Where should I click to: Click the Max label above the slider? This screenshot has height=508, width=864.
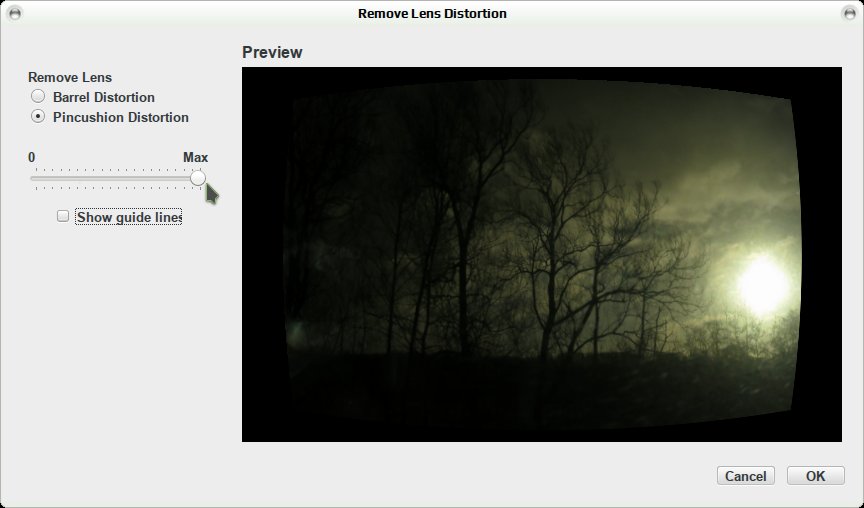(x=195, y=158)
